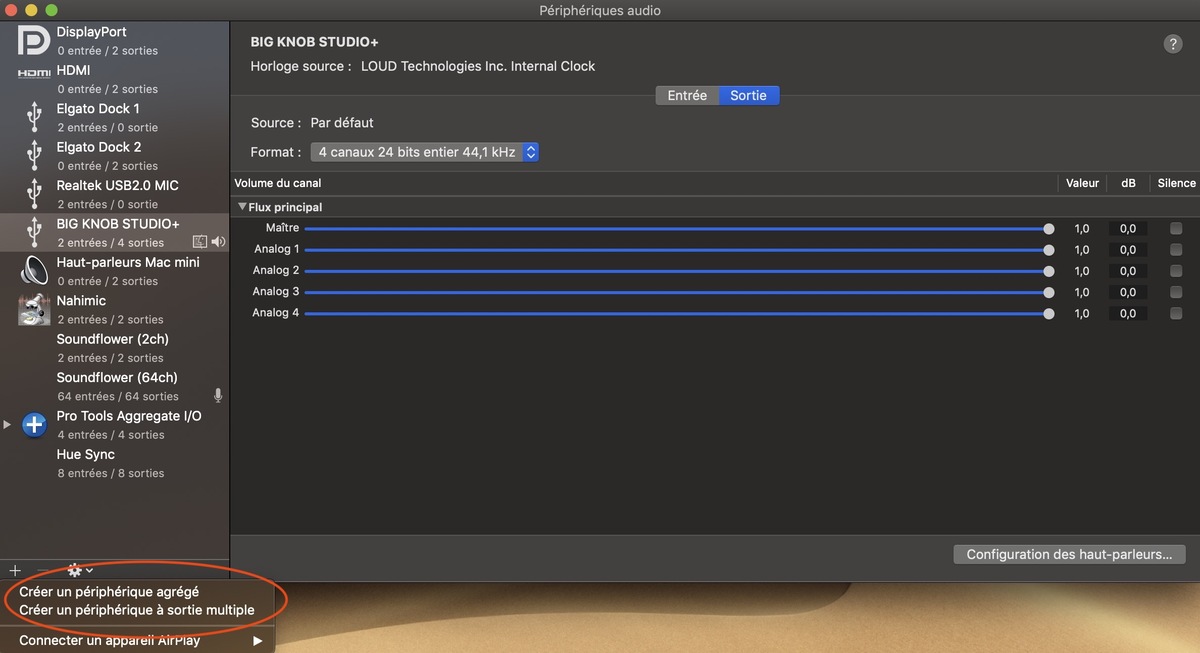Select the DisplayPort device icon
Viewport: 1200px width, 653px height.
33,40
